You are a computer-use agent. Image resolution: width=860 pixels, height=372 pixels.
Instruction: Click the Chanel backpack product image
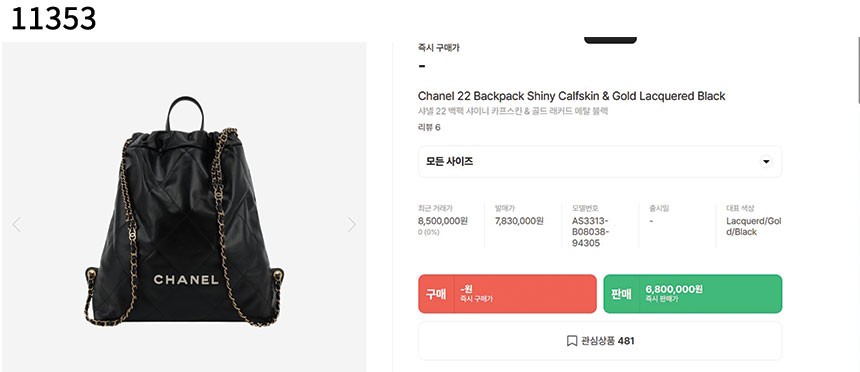coord(184,211)
